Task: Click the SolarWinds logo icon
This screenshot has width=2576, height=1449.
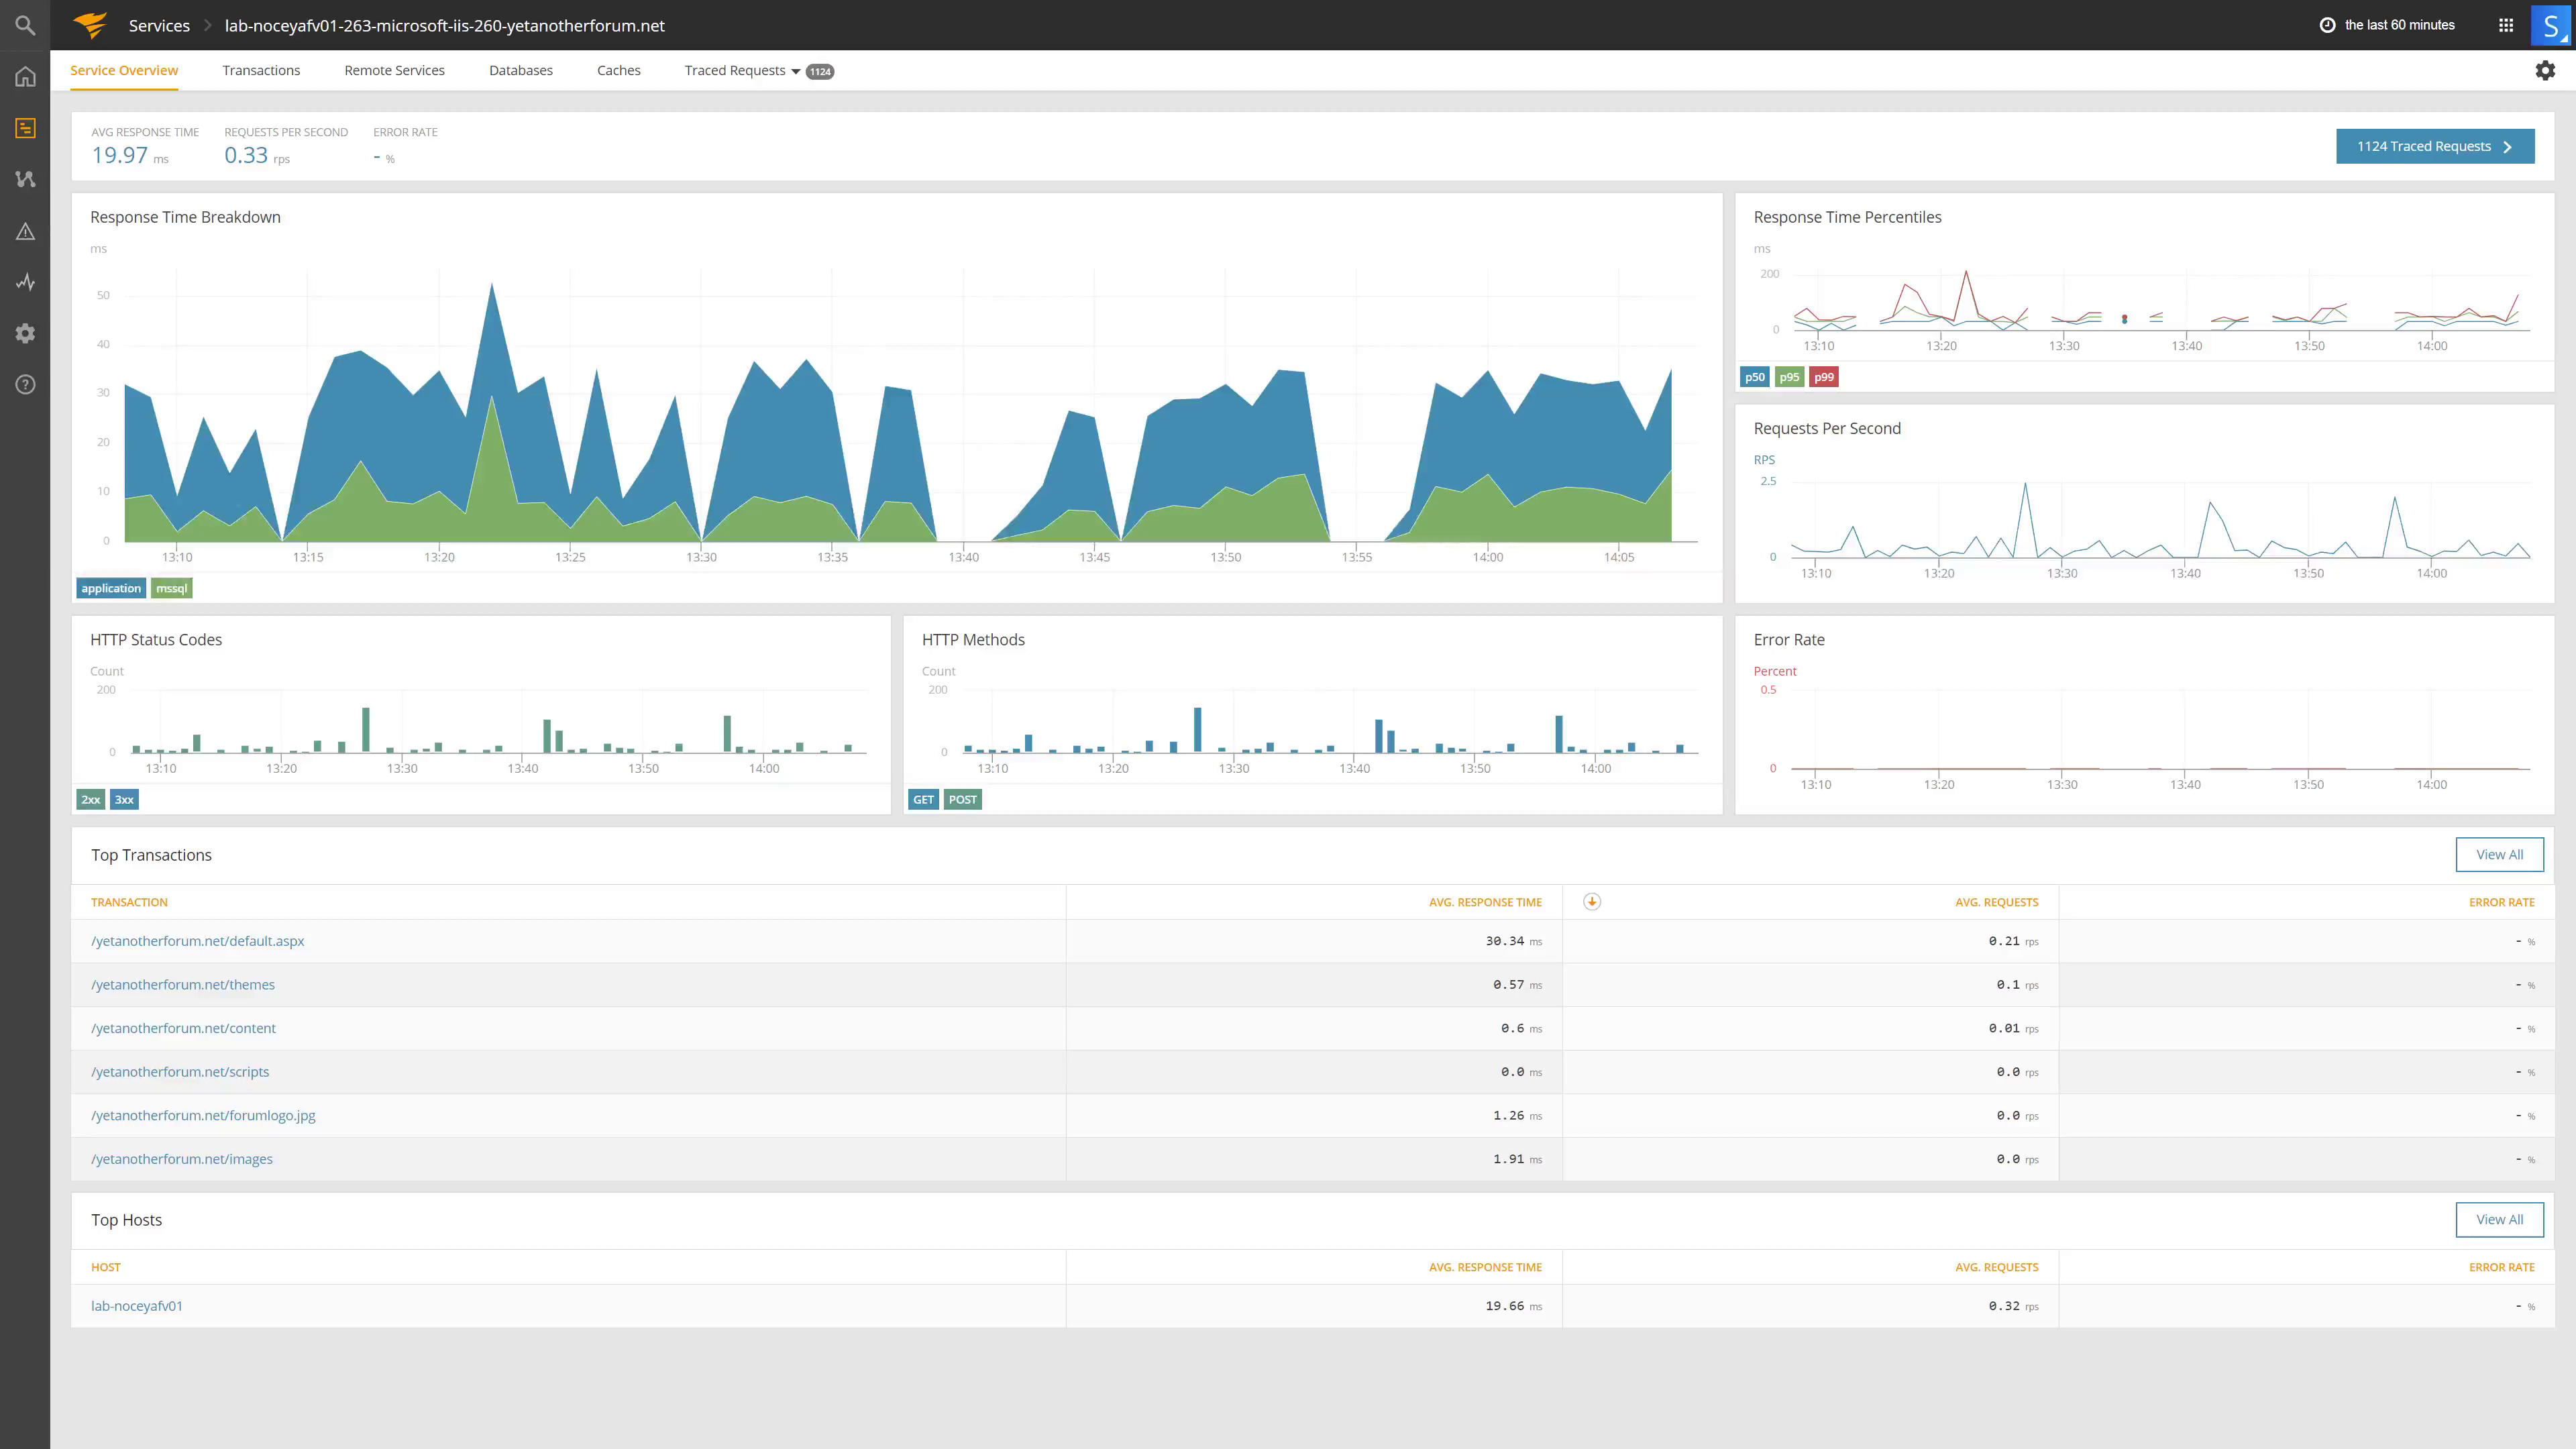Action: pyautogui.click(x=90, y=25)
